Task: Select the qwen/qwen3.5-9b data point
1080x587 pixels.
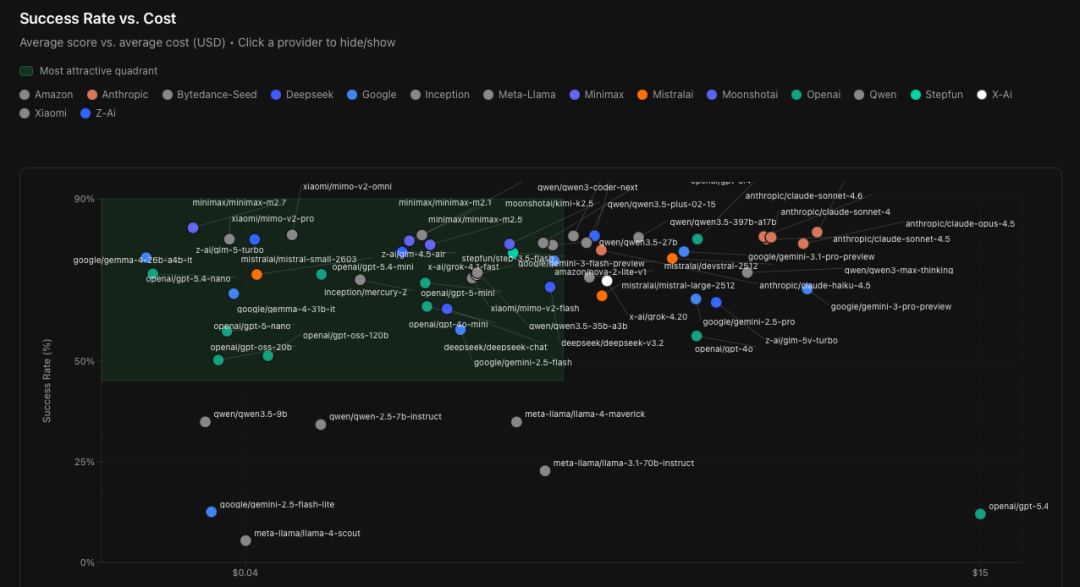Action: (205, 422)
